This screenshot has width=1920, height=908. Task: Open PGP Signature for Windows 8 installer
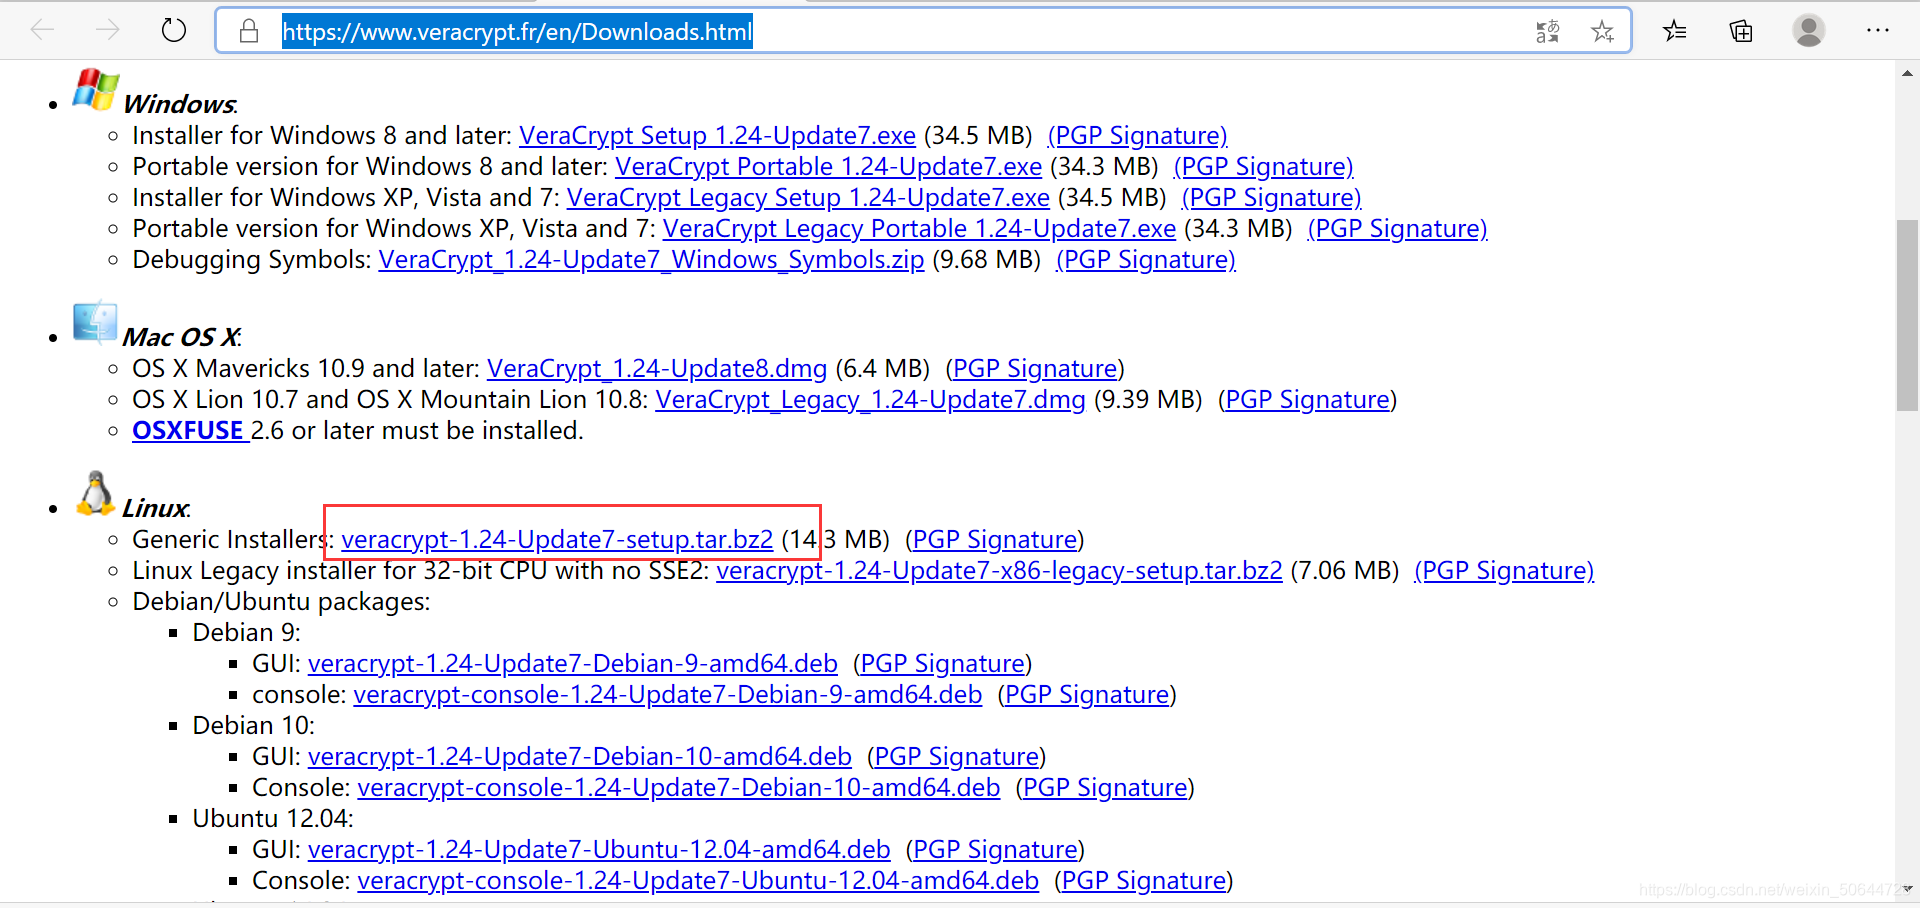1137,136
